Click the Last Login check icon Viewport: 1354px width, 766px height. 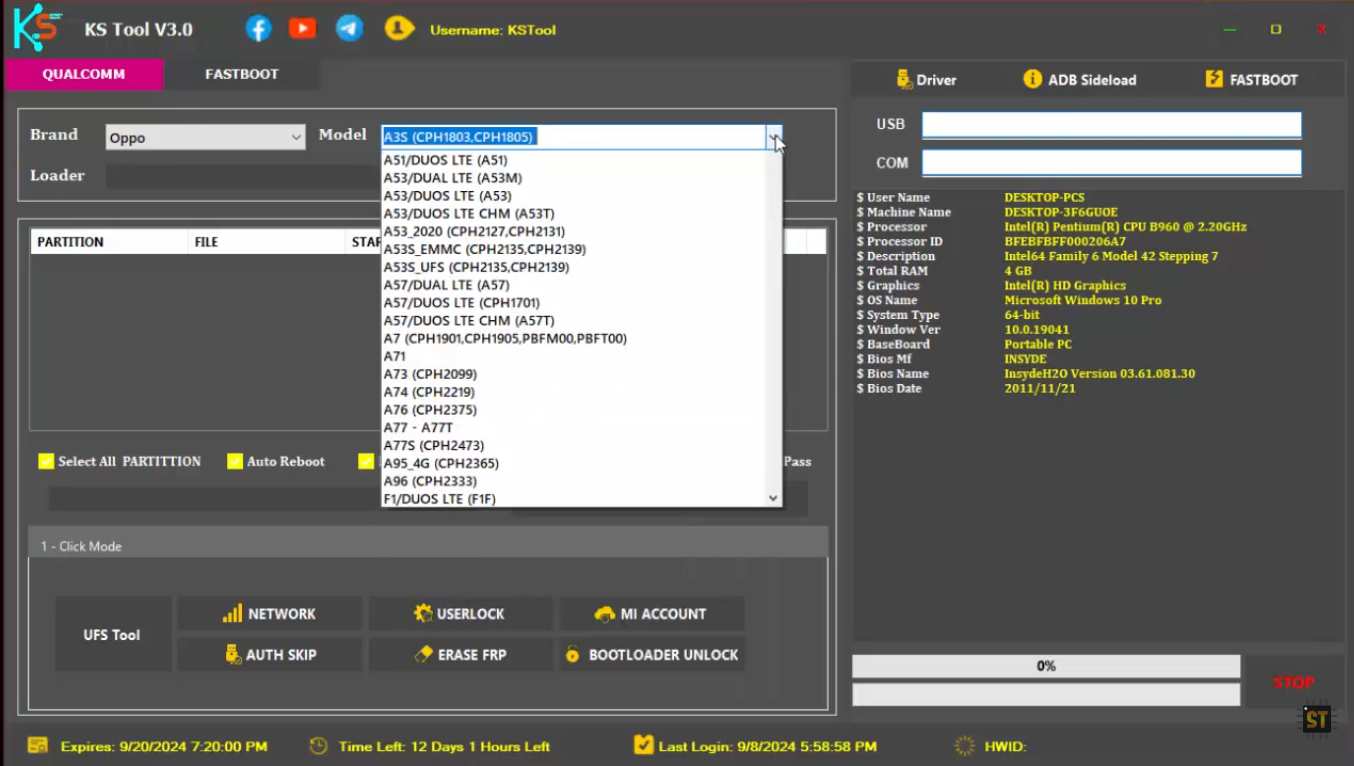(x=644, y=745)
